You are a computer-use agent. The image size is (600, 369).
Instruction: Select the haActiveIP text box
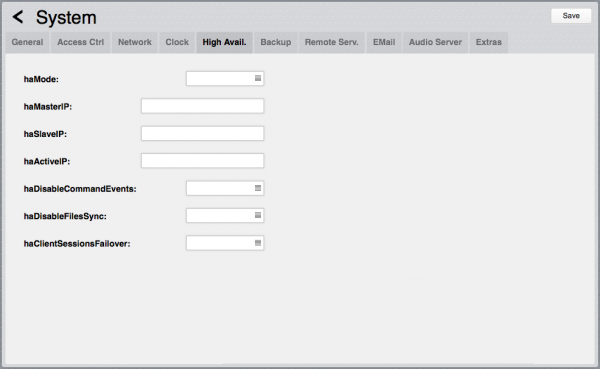(x=202, y=161)
